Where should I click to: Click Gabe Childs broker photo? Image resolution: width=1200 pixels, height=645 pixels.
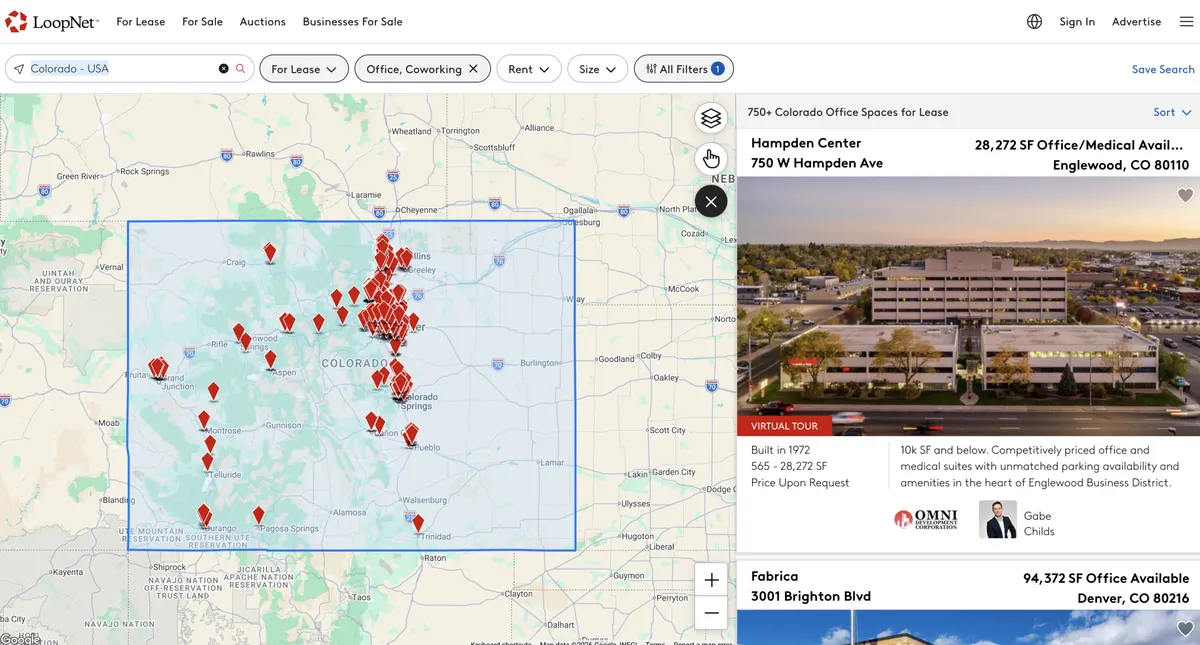(x=998, y=519)
